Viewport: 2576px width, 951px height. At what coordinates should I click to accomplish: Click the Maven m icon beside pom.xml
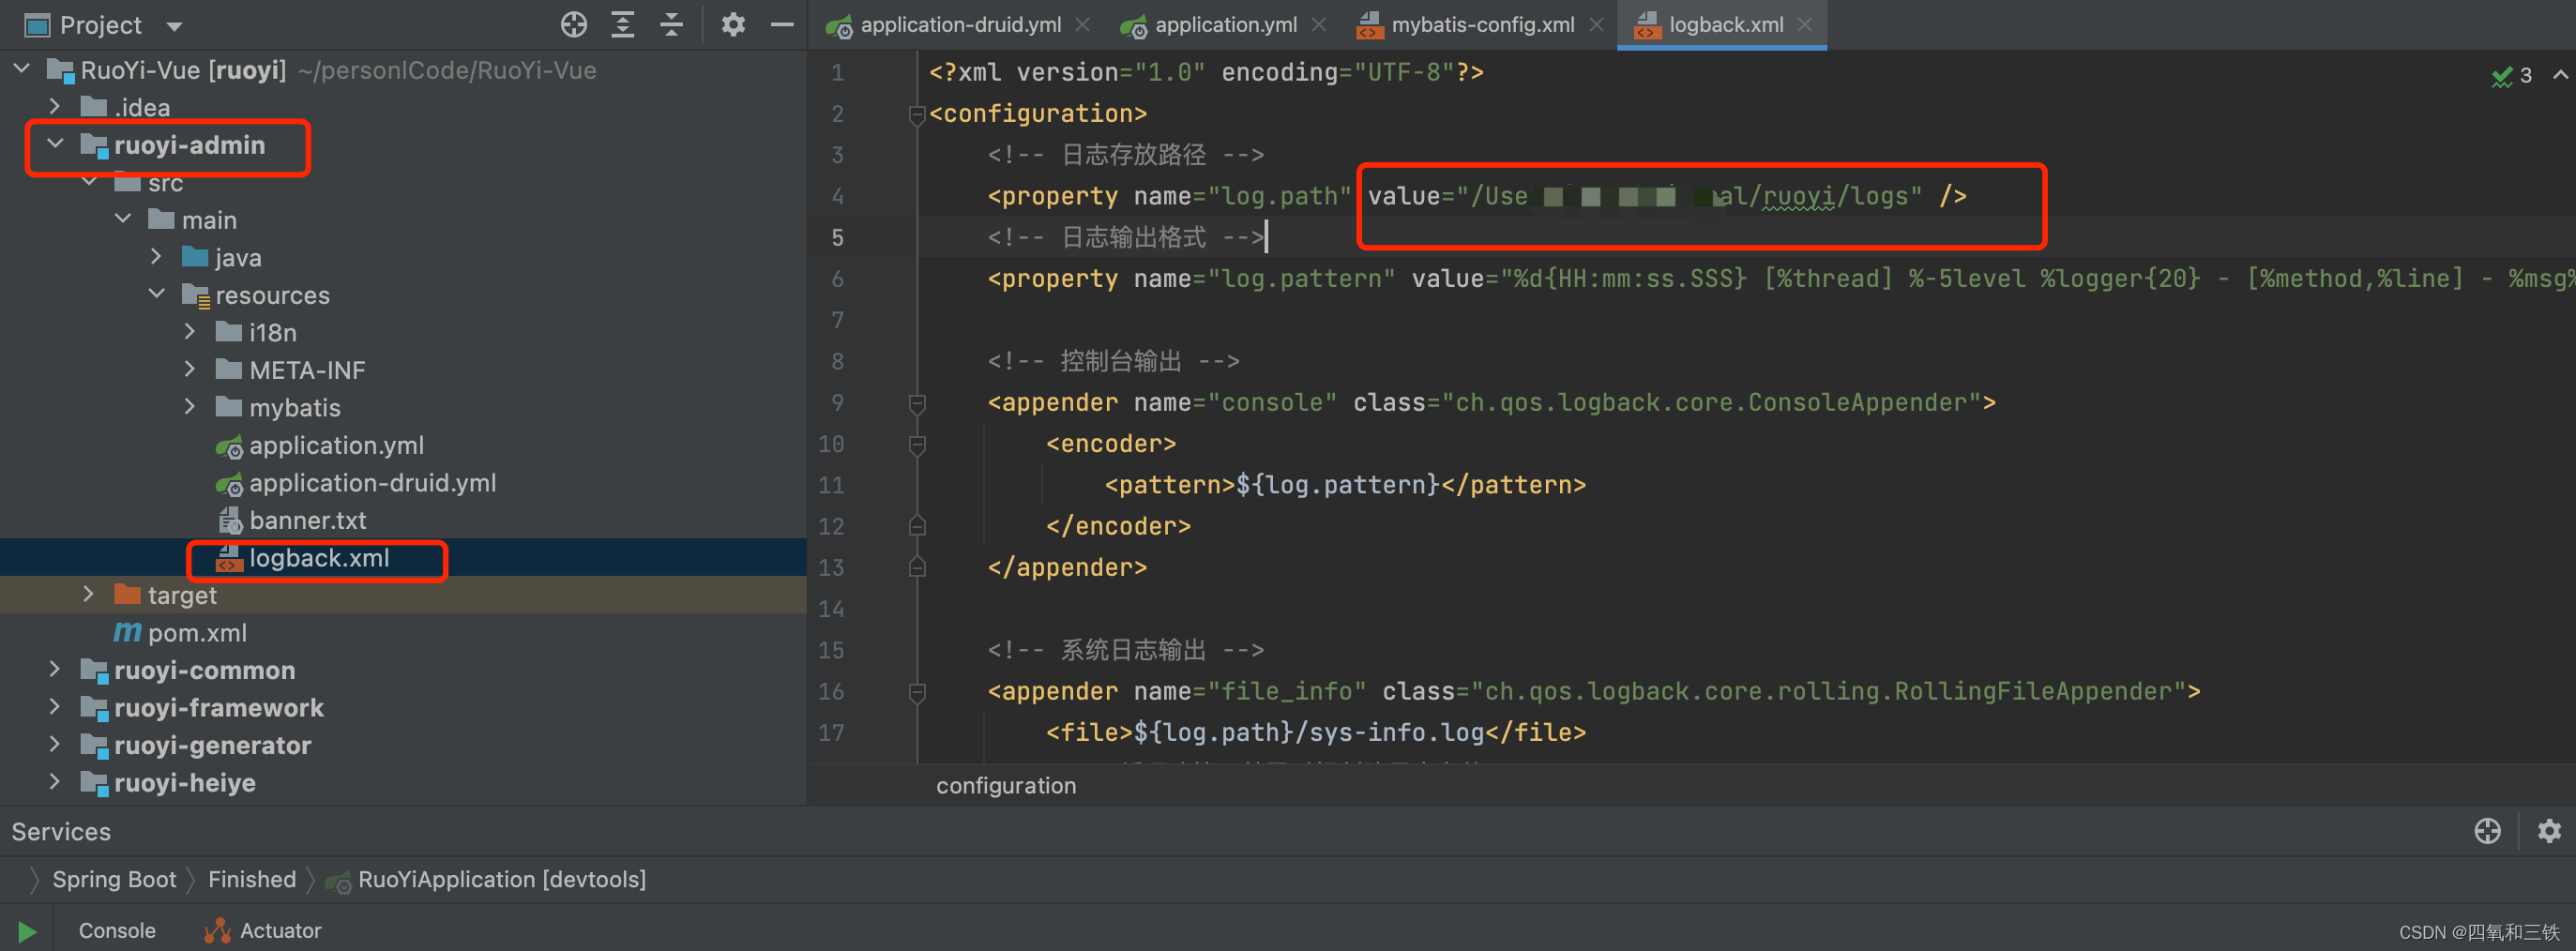[127, 632]
